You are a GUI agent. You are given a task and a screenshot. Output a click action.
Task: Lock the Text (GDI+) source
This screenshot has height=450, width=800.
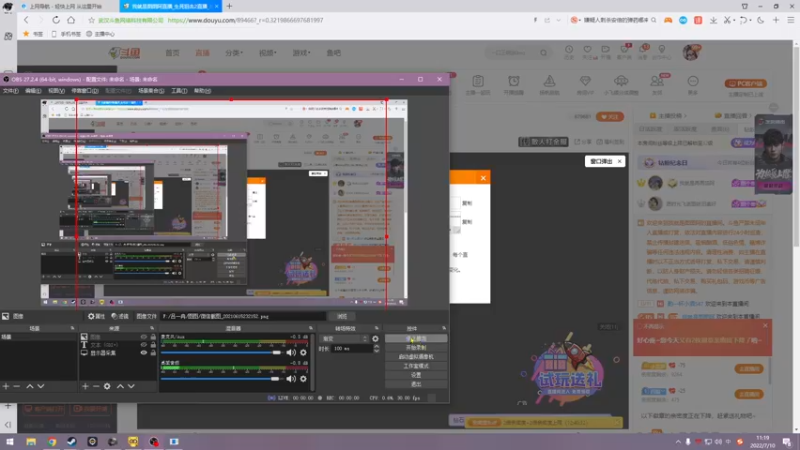[x=153, y=345]
